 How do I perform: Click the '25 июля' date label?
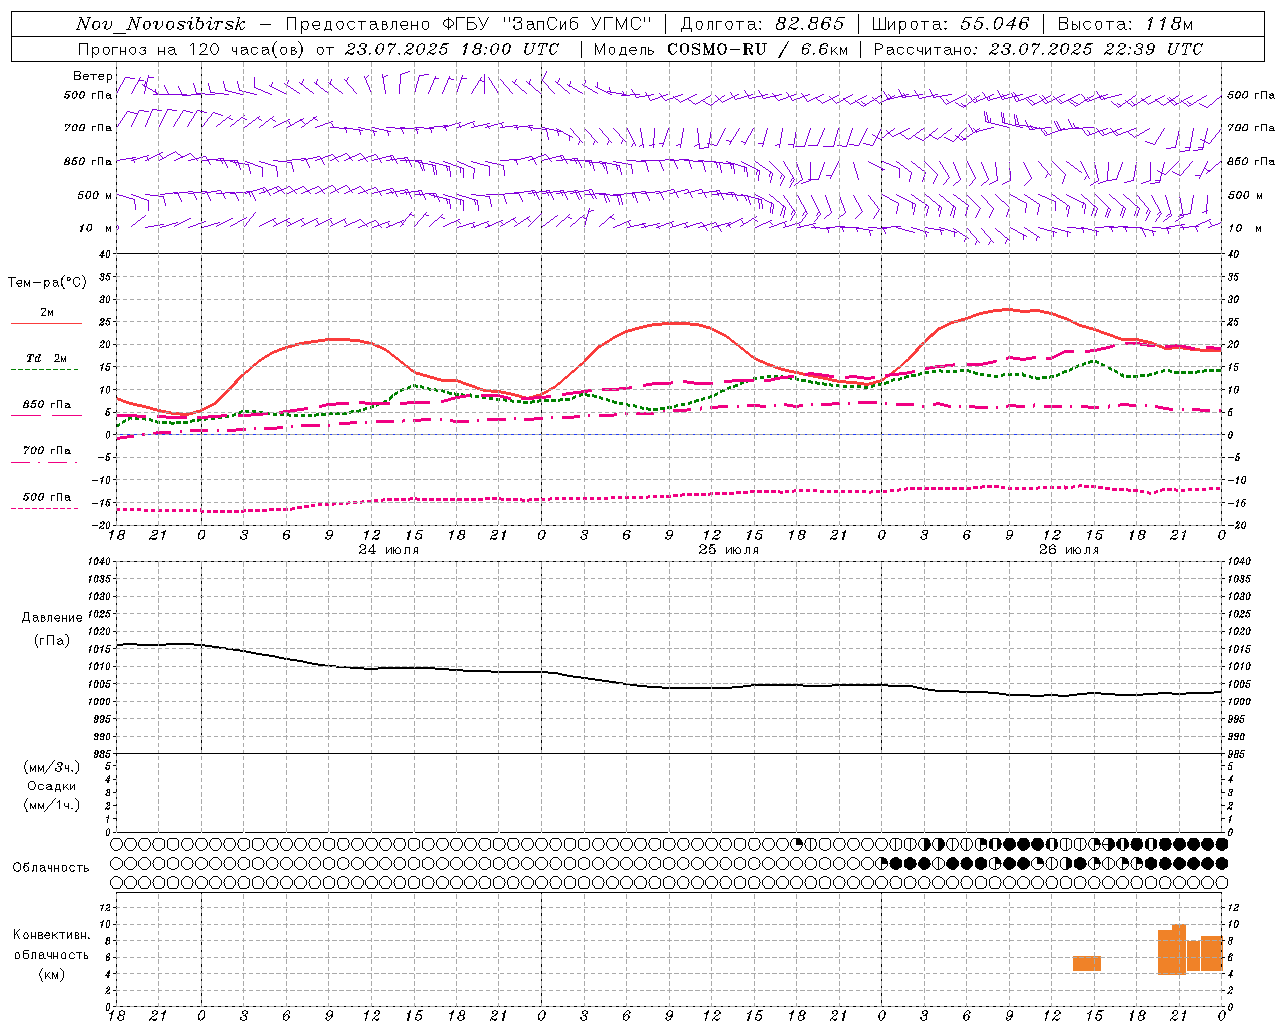pos(728,550)
